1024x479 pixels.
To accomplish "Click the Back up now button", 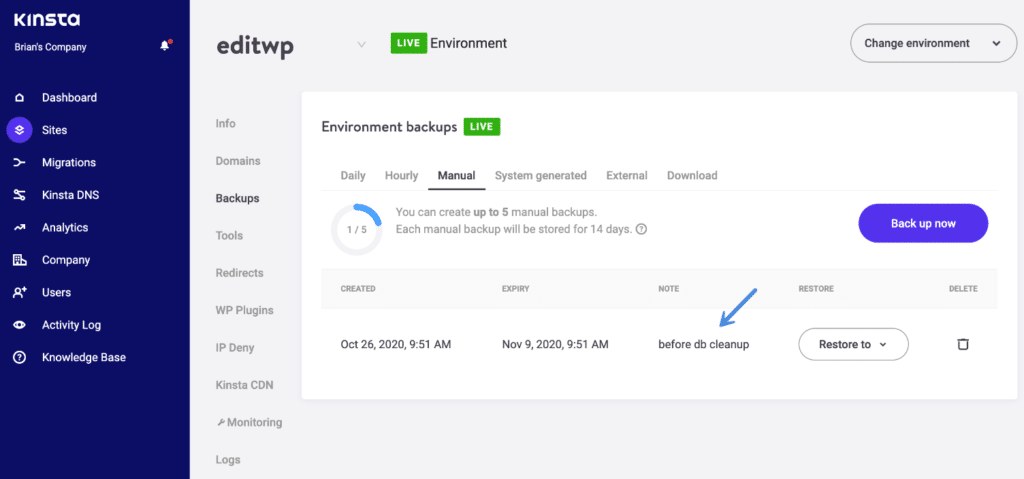I will click(x=923, y=223).
